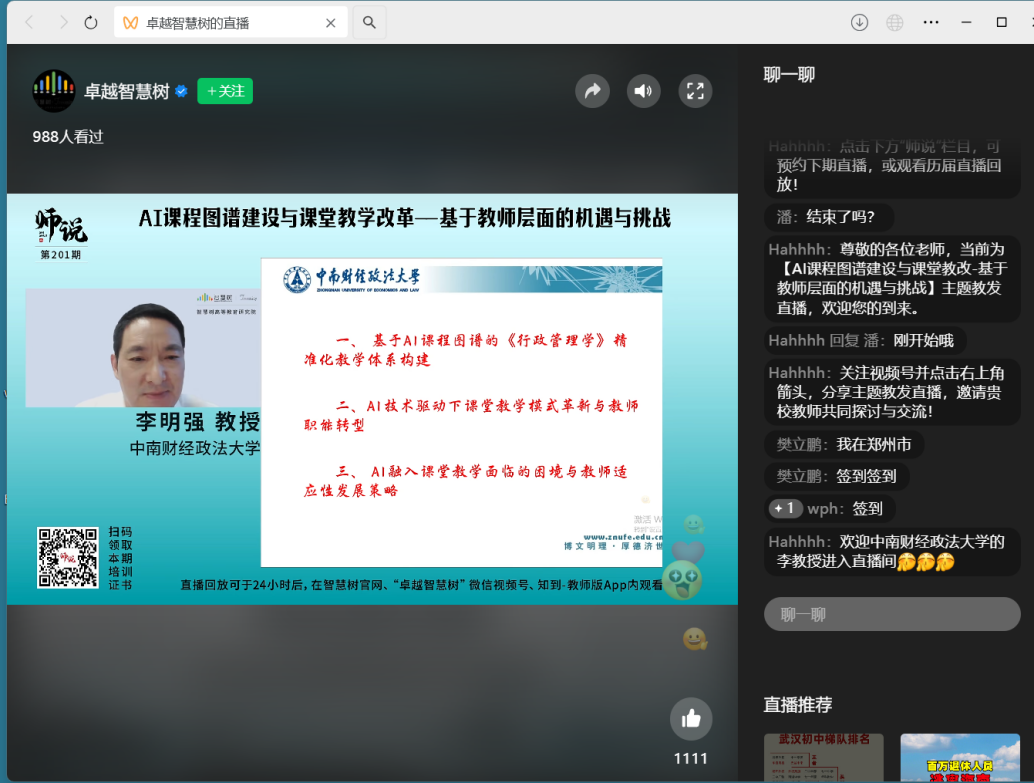
Task: Click the browser forward arrow
Action: pos(62,22)
